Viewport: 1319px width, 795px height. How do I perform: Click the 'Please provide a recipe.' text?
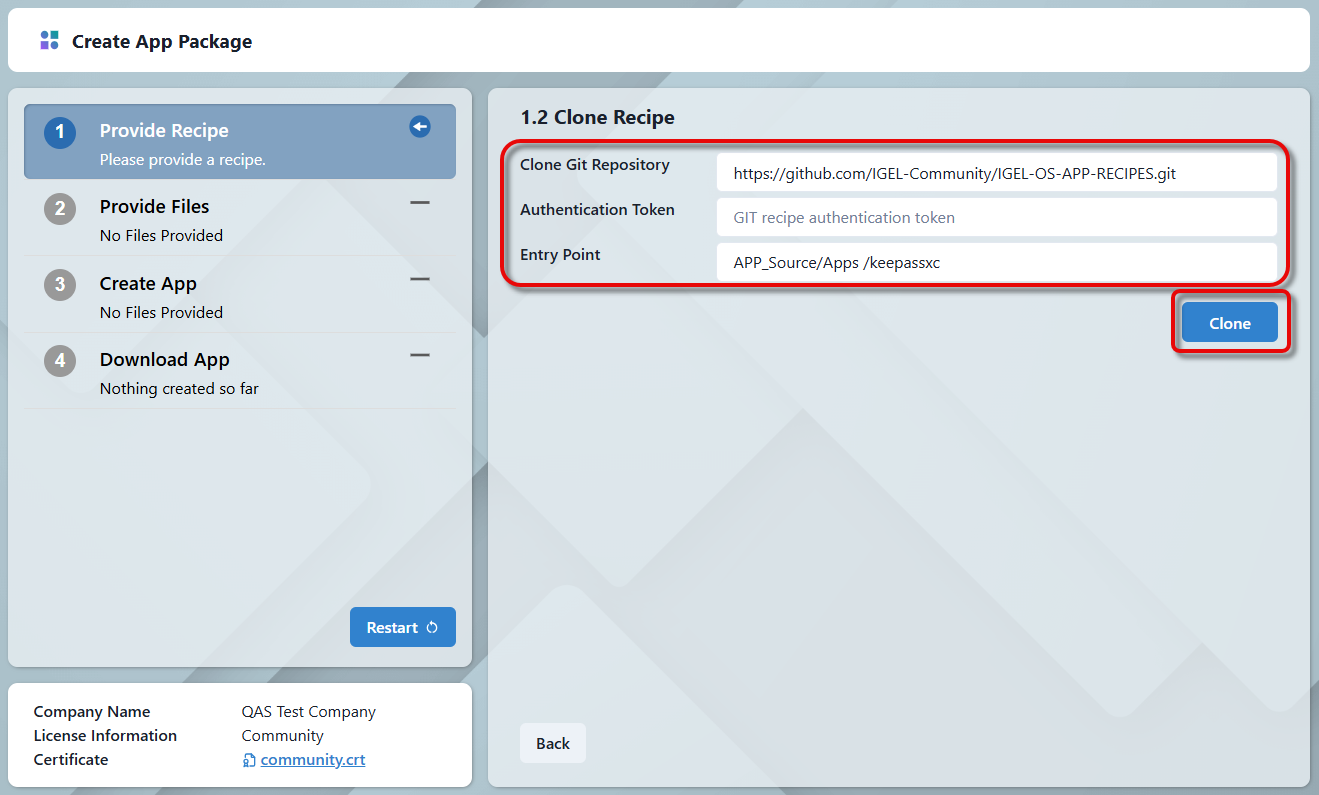(183, 160)
